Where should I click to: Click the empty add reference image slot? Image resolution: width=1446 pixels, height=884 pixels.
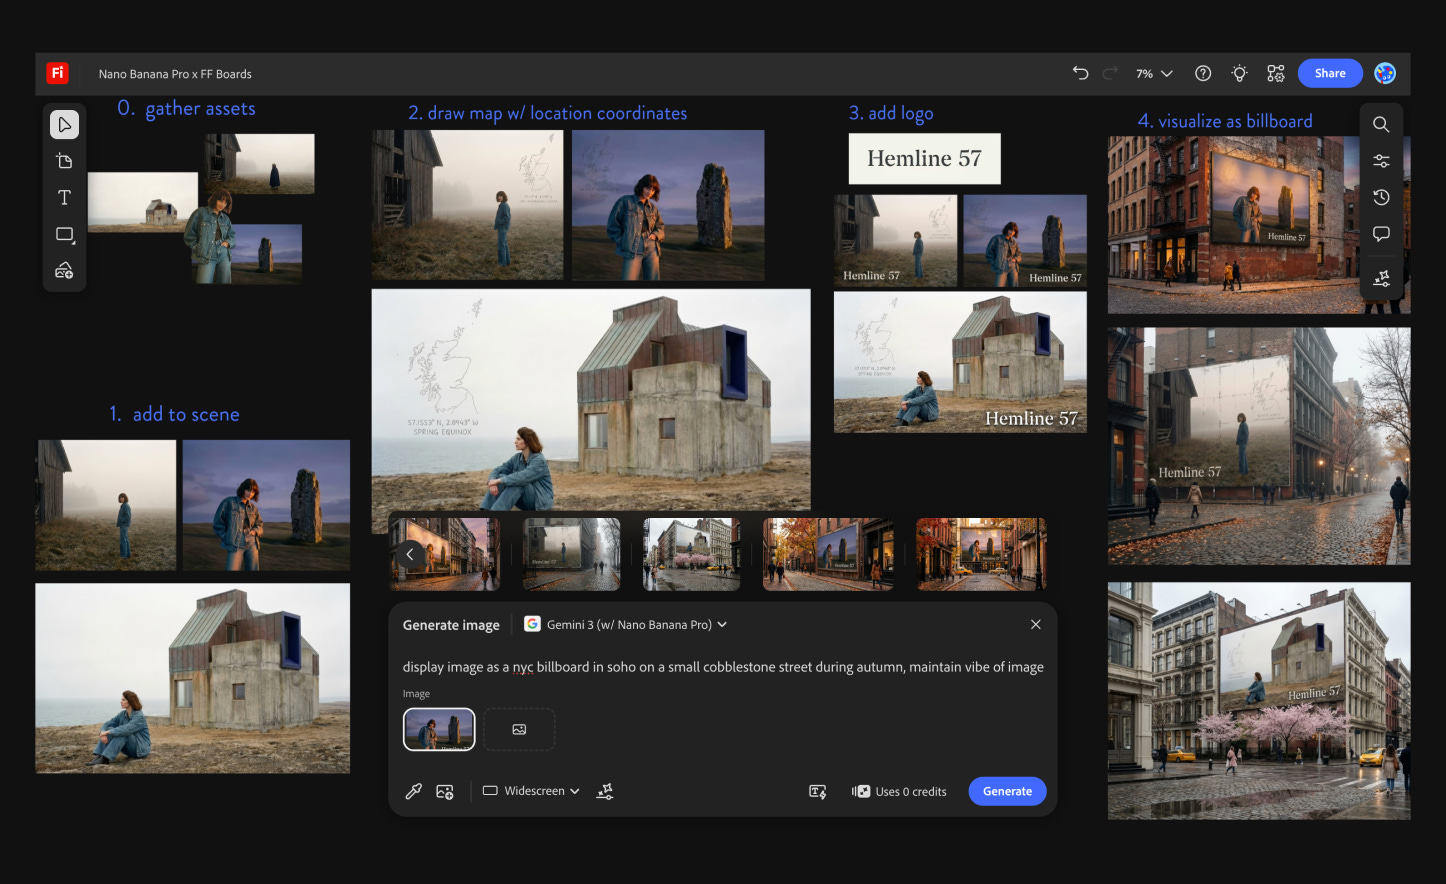pos(519,730)
